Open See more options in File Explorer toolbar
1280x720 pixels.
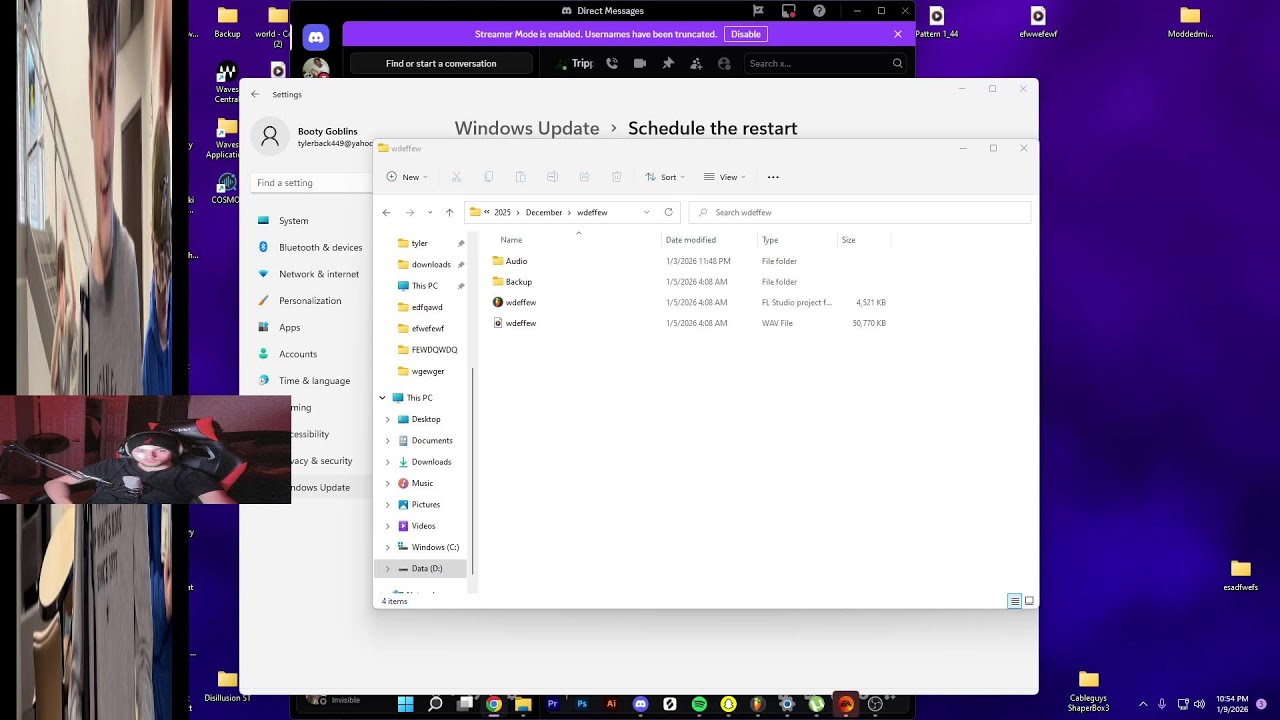pyautogui.click(x=773, y=177)
